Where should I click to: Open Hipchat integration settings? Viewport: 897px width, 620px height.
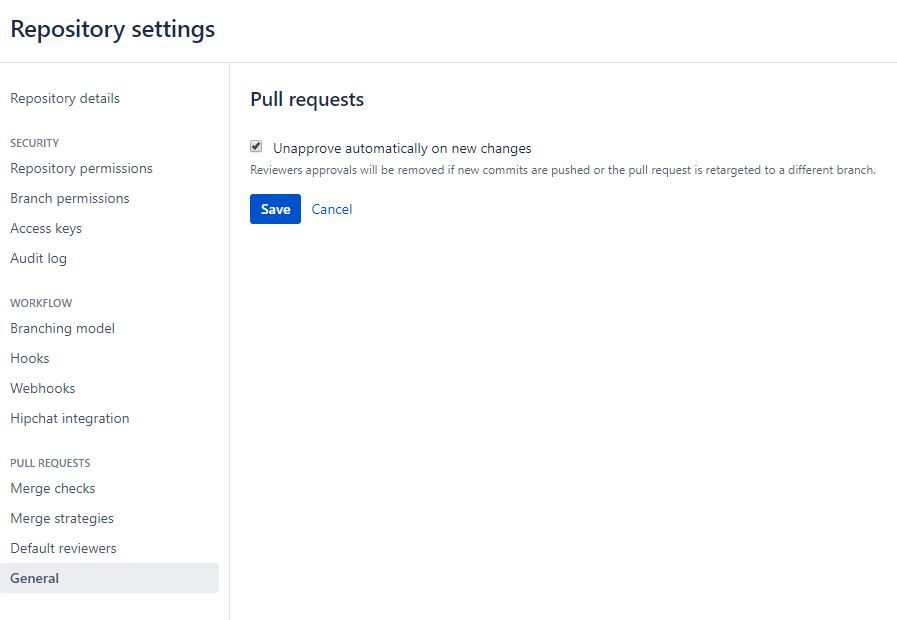pos(69,418)
